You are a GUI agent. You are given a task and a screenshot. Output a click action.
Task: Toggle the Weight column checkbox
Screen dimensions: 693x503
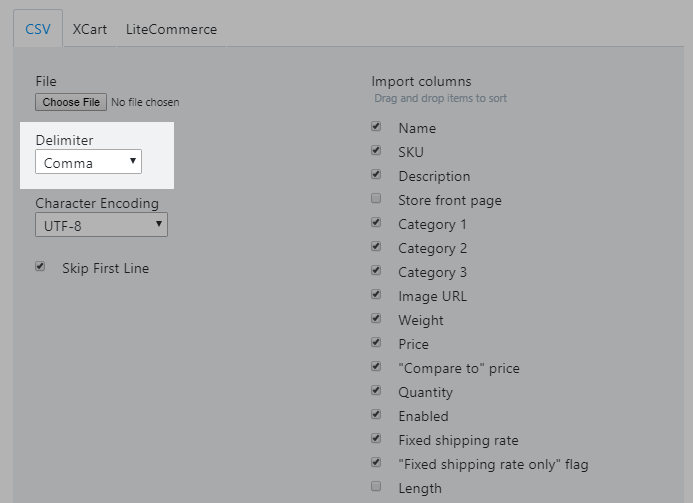click(376, 319)
